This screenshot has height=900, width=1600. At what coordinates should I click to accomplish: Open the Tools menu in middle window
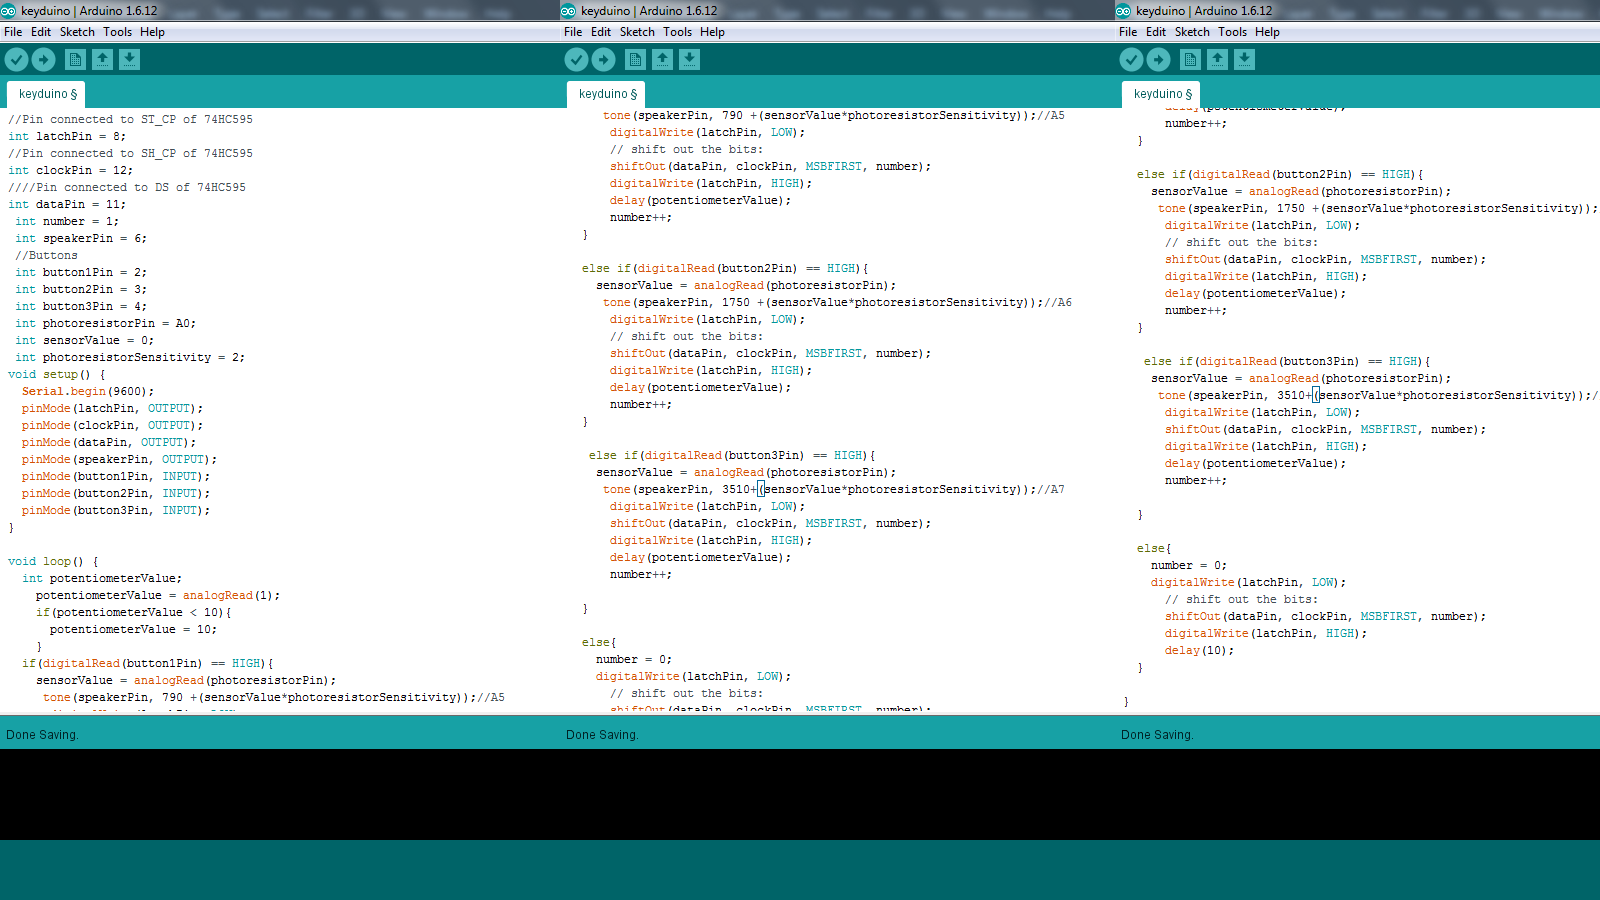pyautogui.click(x=677, y=32)
